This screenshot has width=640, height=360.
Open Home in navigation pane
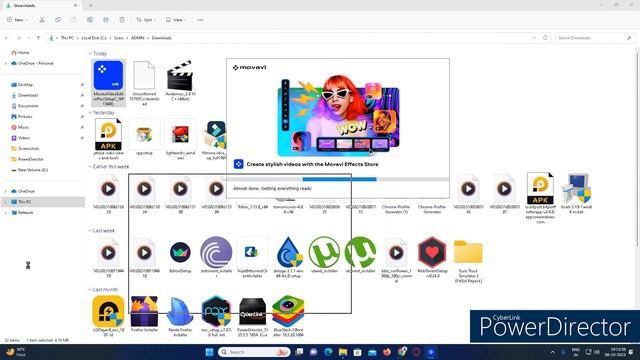click(x=20, y=53)
